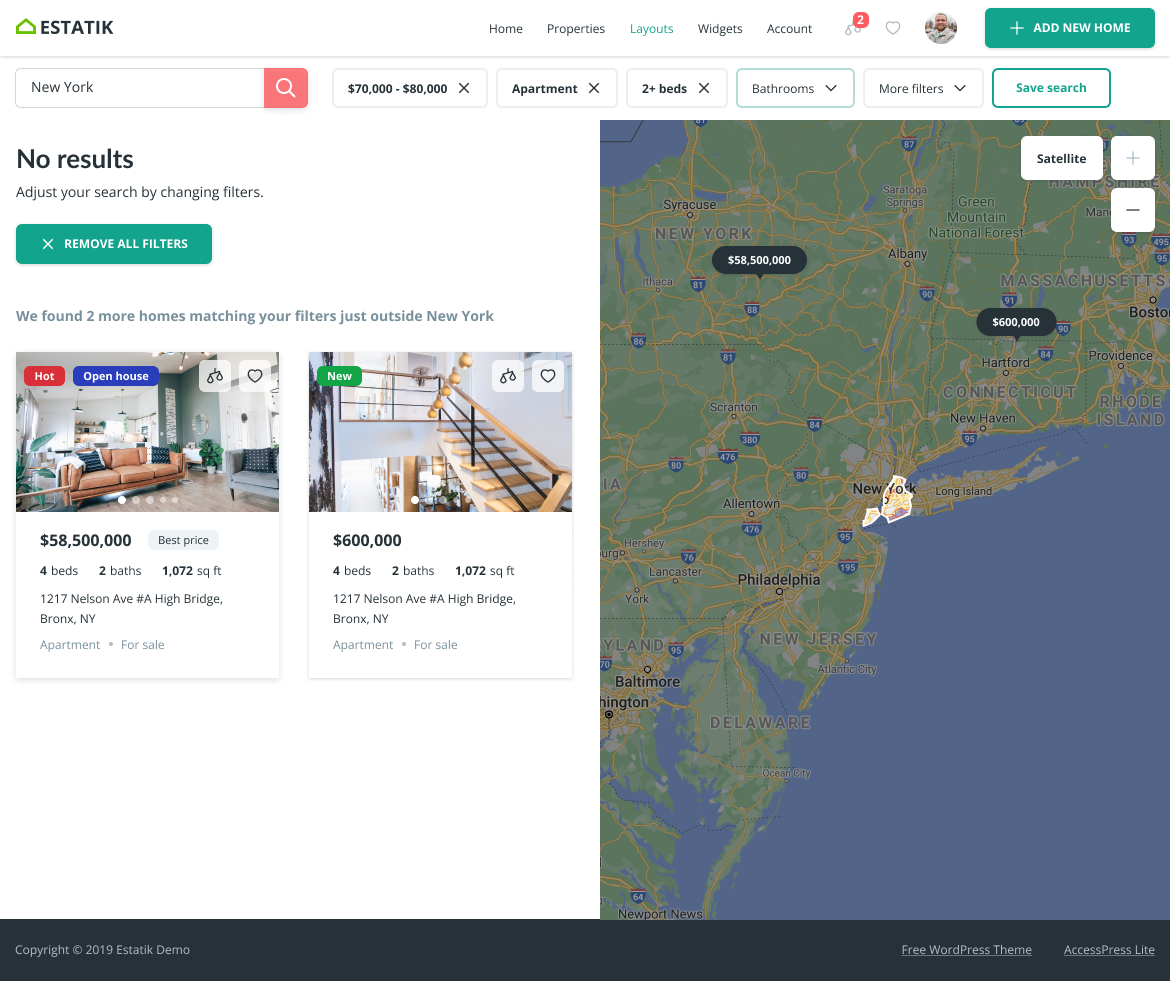Click the comparison scales icon with red badge
Viewport: 1170px width, 981px height.
[850, 30]
